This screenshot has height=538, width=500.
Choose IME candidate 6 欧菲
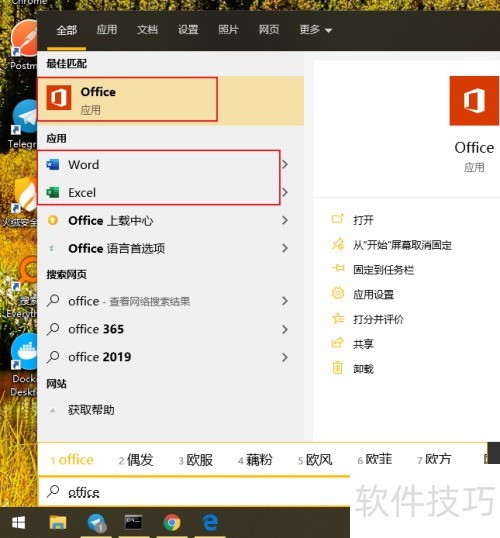point(375,459)
